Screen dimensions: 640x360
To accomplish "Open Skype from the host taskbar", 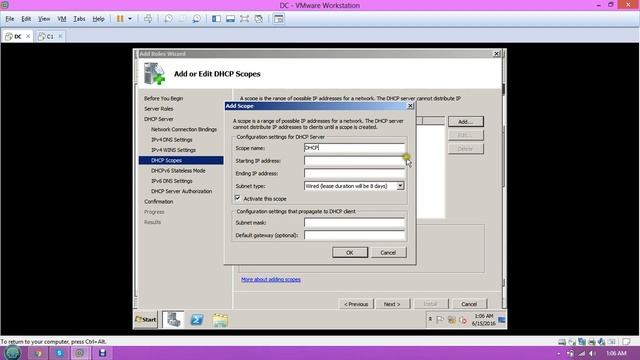I will pyautogui.click(x=59, y=353).
